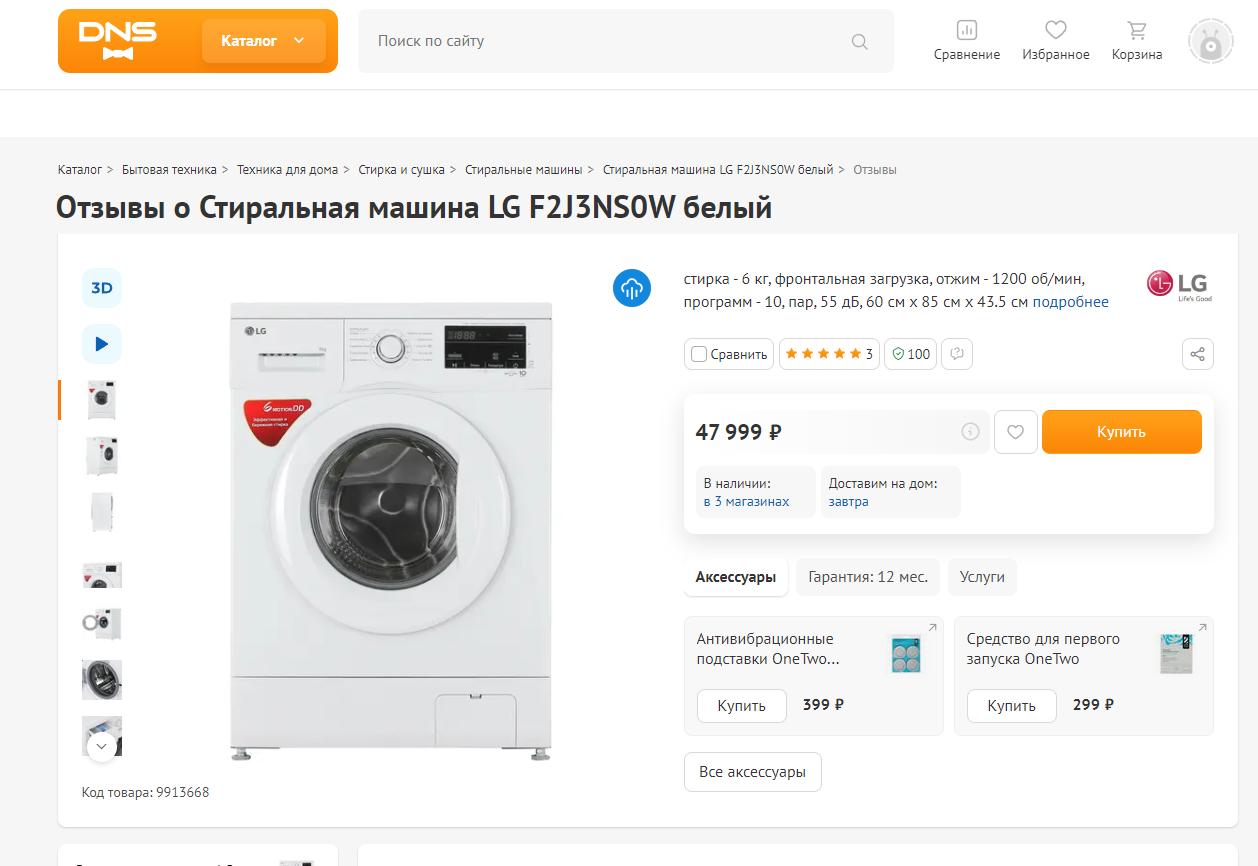Open the подробнее specifications link
Image resolution: width=1258 pixels, height=866 pixels.
click(1072, 301)
